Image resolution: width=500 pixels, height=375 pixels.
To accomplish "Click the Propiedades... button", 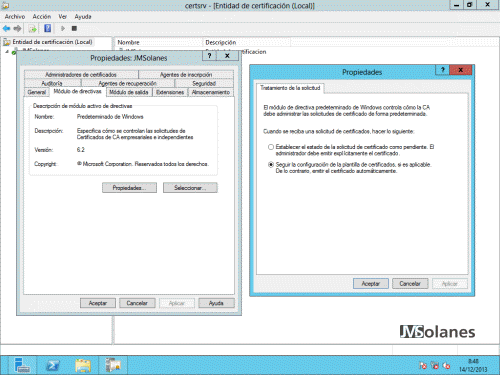I will click(129, 188).
